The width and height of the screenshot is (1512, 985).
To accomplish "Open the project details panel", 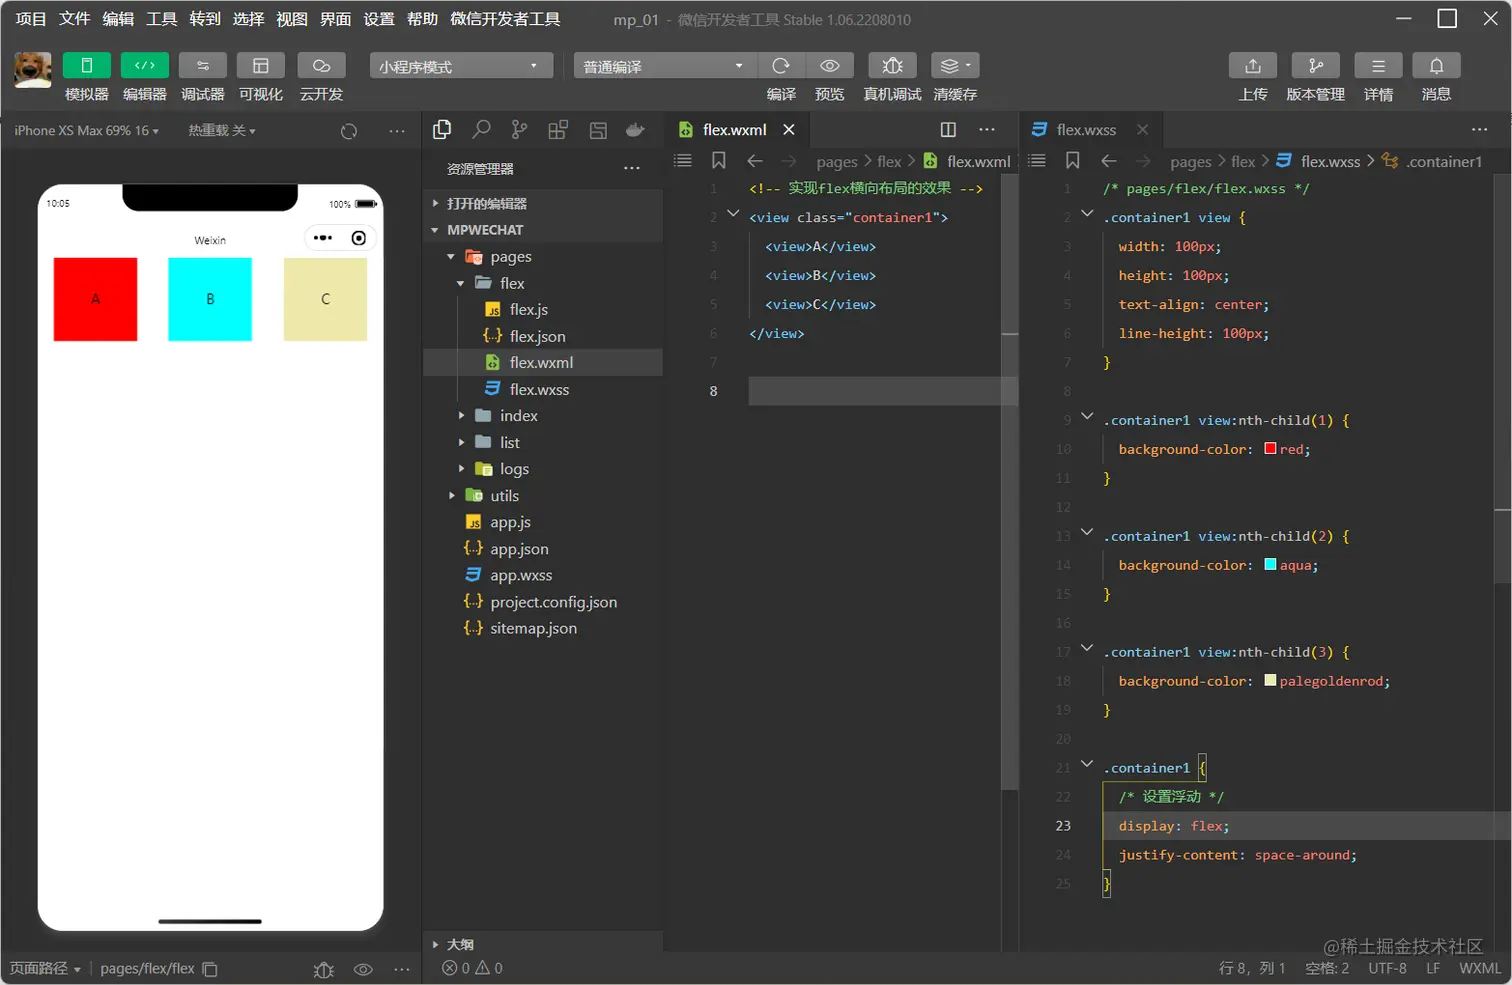I will (1378, 65).
